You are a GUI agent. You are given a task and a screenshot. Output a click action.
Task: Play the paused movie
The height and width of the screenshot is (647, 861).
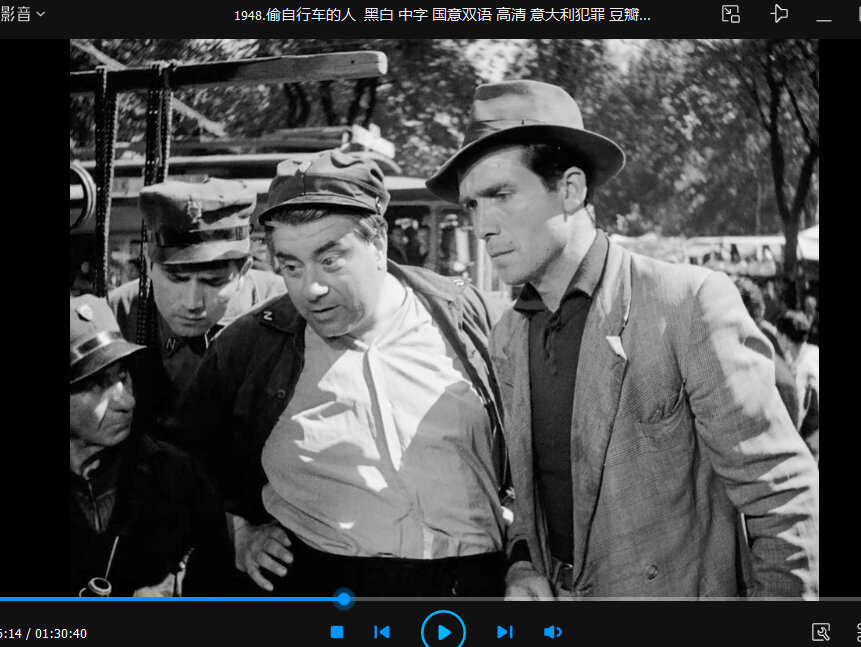pyautogui.click(x=443, y=632)
